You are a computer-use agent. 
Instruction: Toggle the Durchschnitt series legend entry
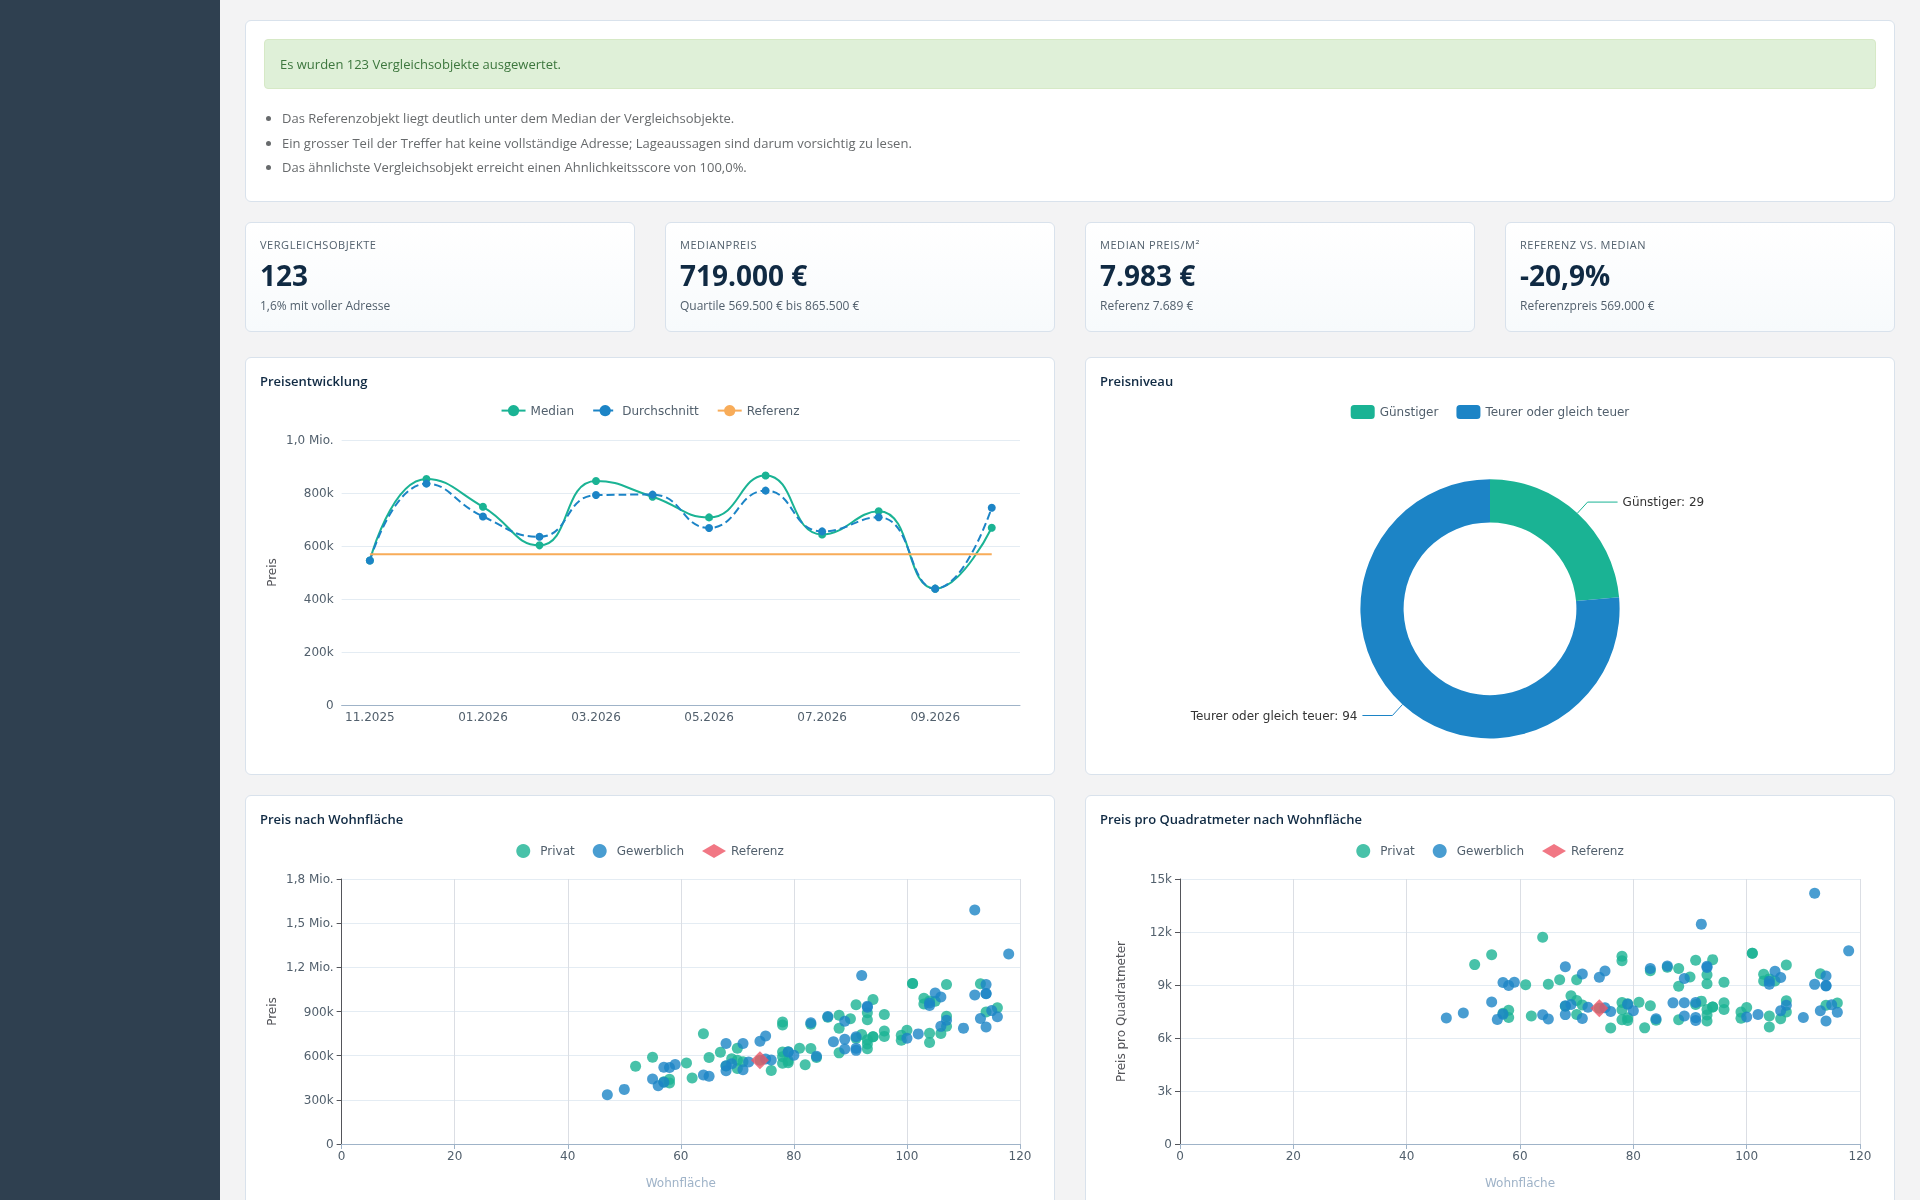click(x=645, y=411)
